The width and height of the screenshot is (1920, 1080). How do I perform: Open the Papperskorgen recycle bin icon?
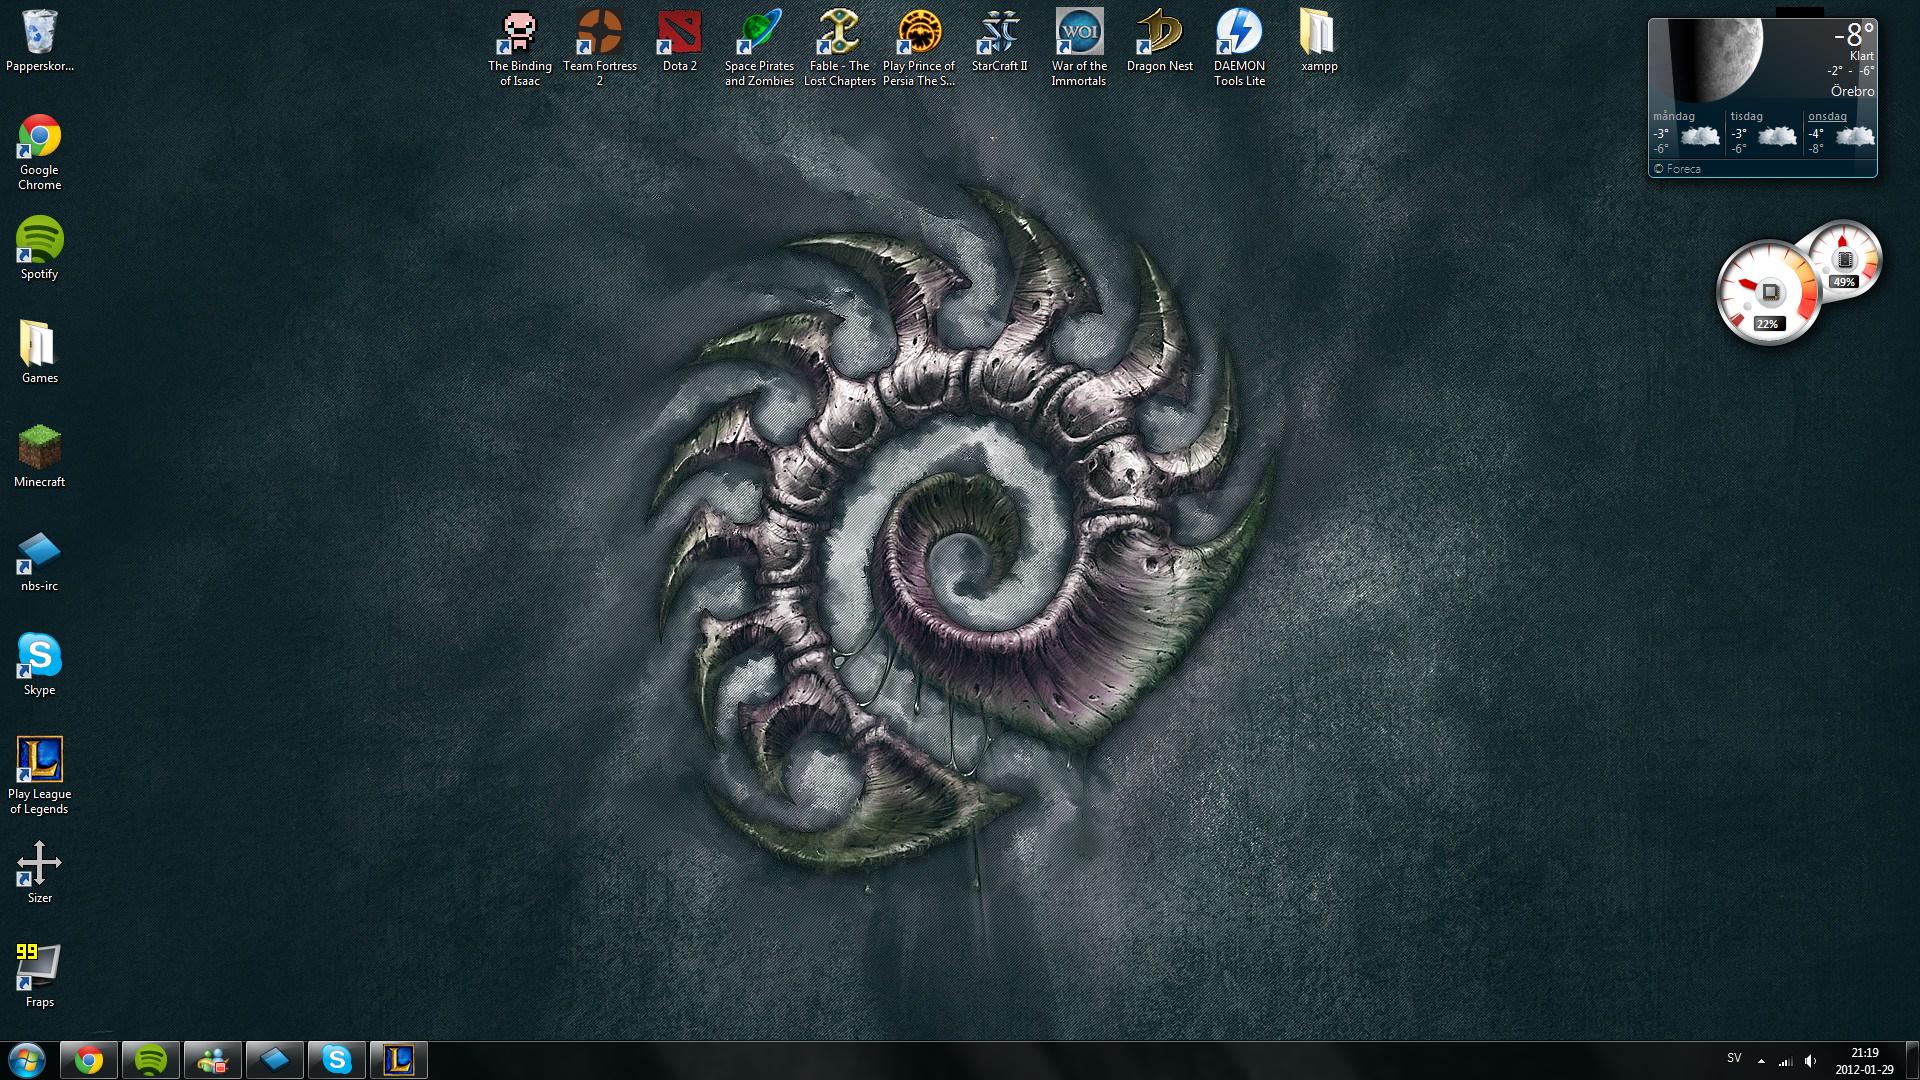39,40
